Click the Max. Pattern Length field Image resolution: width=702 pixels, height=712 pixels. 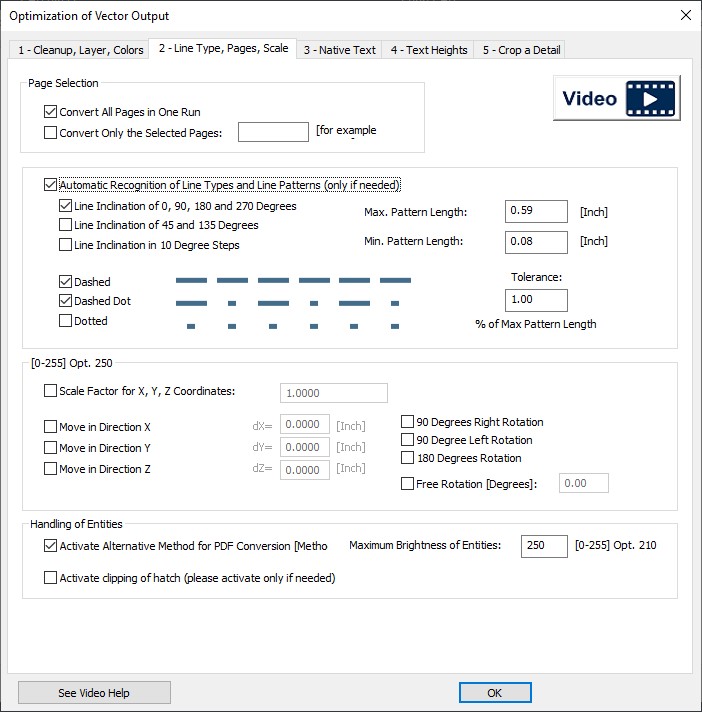coord(536,211)
